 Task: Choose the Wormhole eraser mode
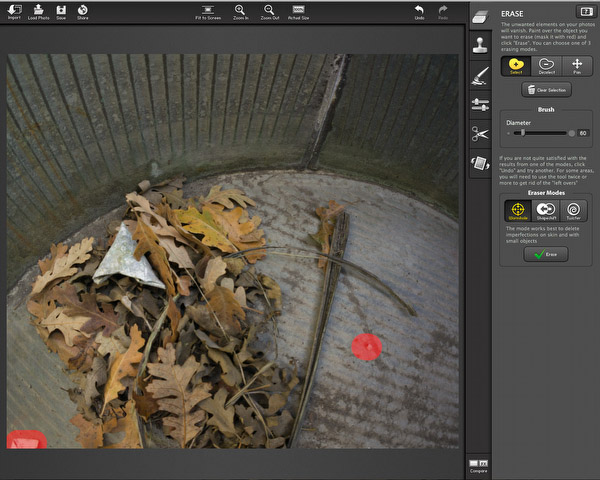[518, 211]
